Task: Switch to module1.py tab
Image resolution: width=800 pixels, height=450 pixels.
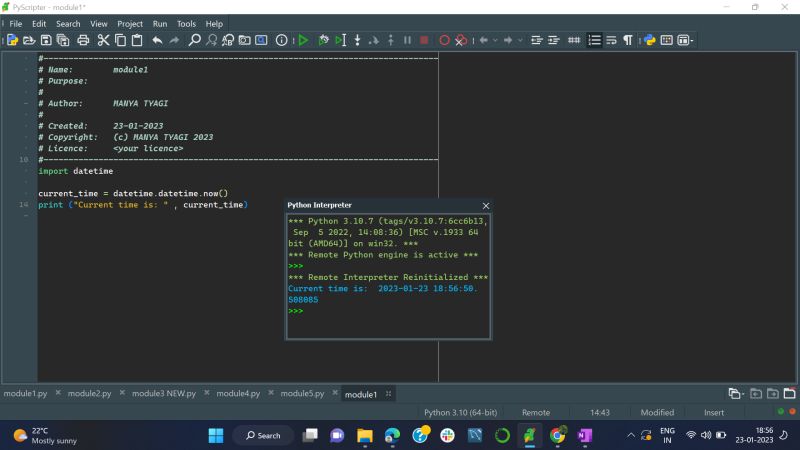Action: pos(26,394)
